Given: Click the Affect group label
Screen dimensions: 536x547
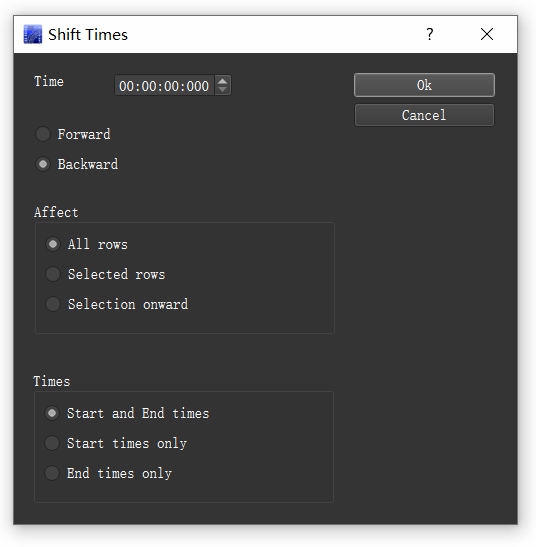Looking at the screenshot, I should click(56, 212).
